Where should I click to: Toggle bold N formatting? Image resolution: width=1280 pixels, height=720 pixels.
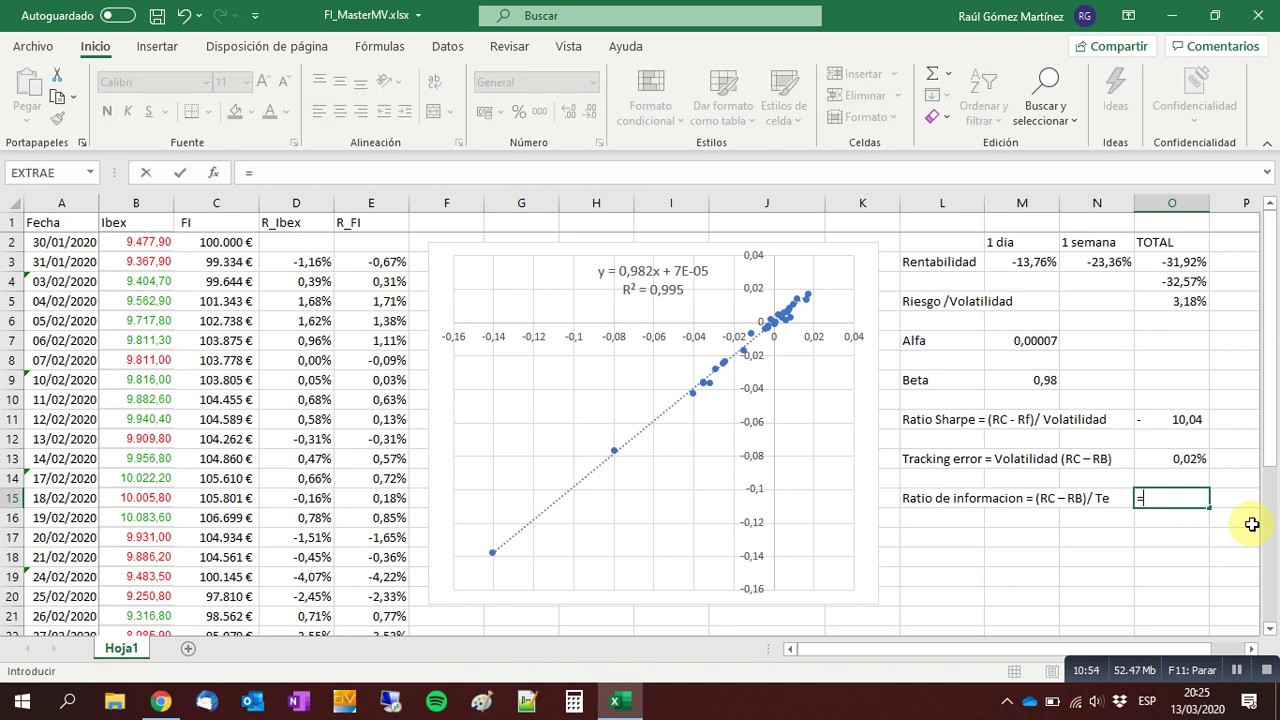click(x=107, y=112)
